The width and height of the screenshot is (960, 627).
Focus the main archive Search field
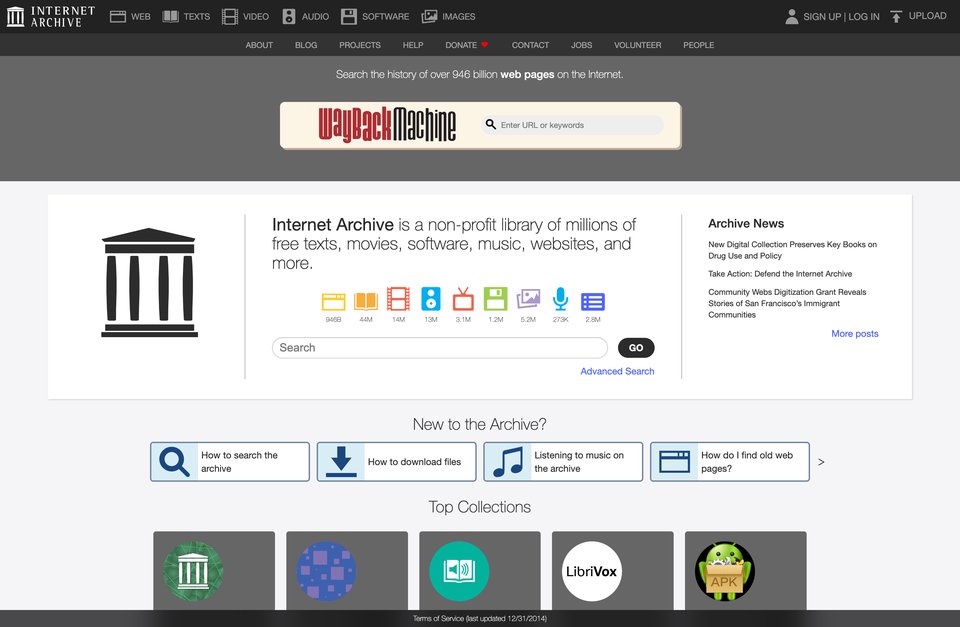point(440,348)
